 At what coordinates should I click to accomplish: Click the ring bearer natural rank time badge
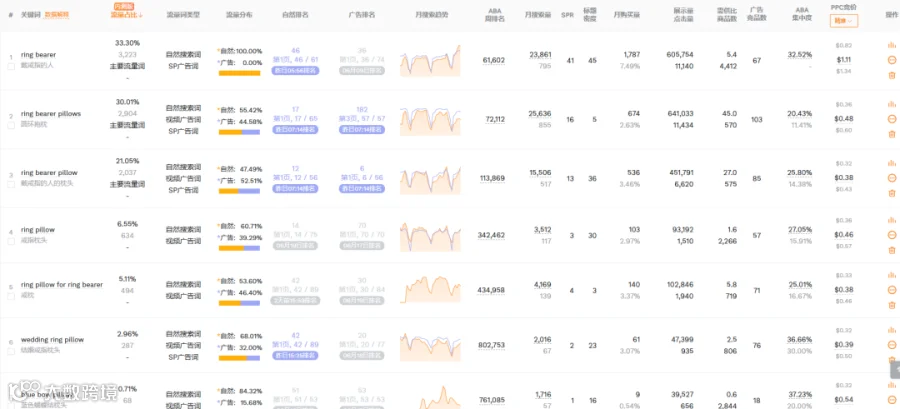click(295, 71)
